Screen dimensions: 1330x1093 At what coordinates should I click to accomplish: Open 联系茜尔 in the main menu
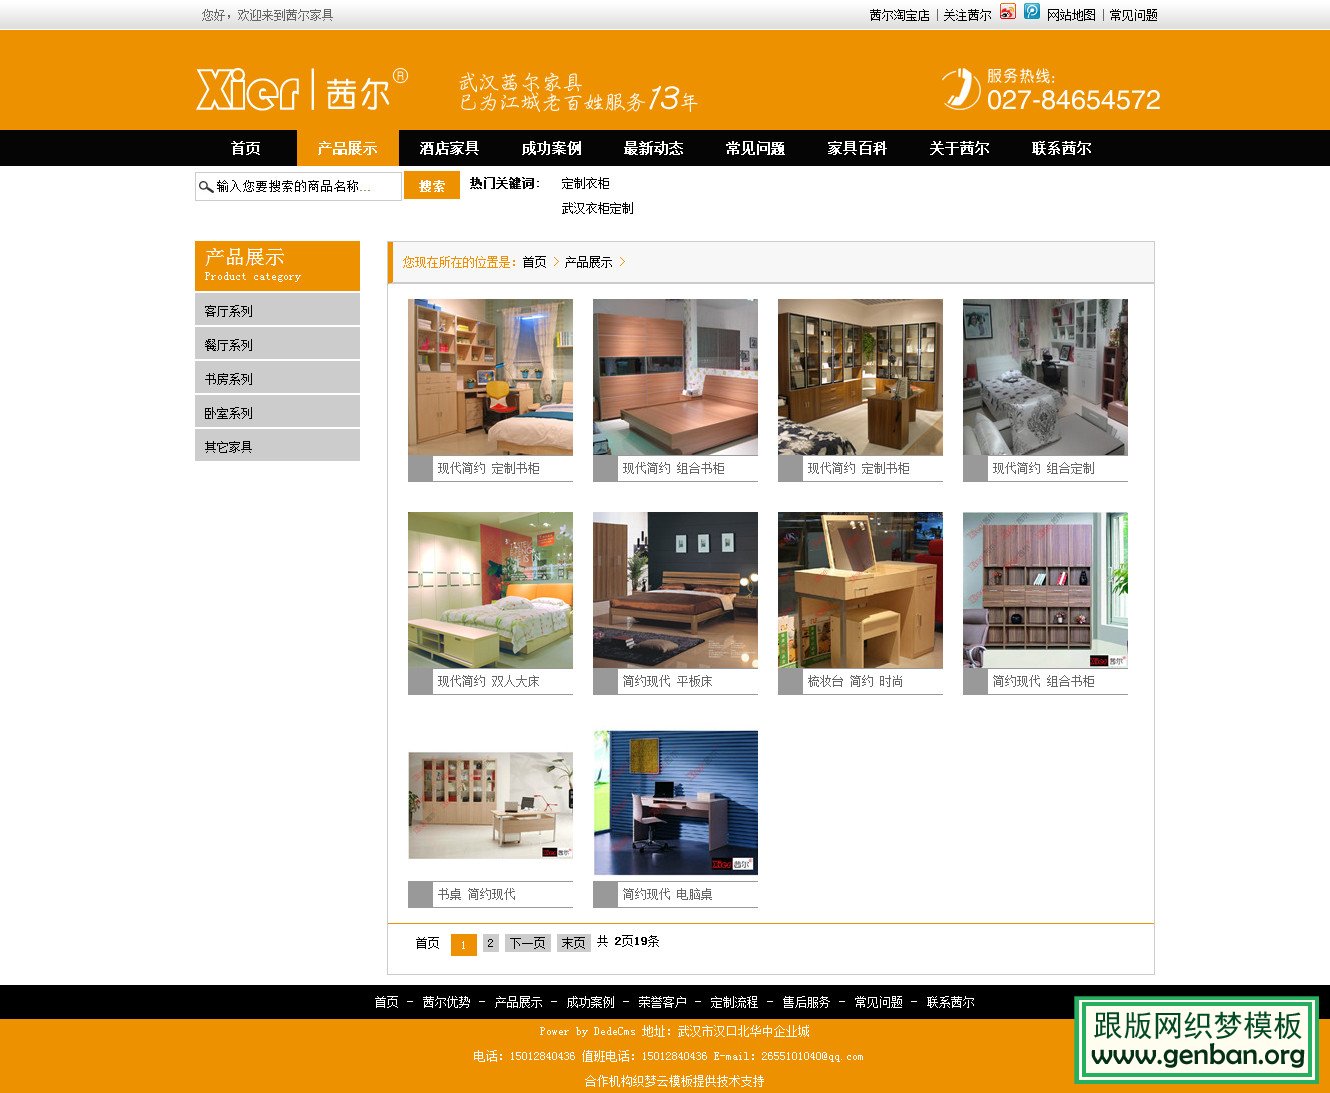[1061, 148]
